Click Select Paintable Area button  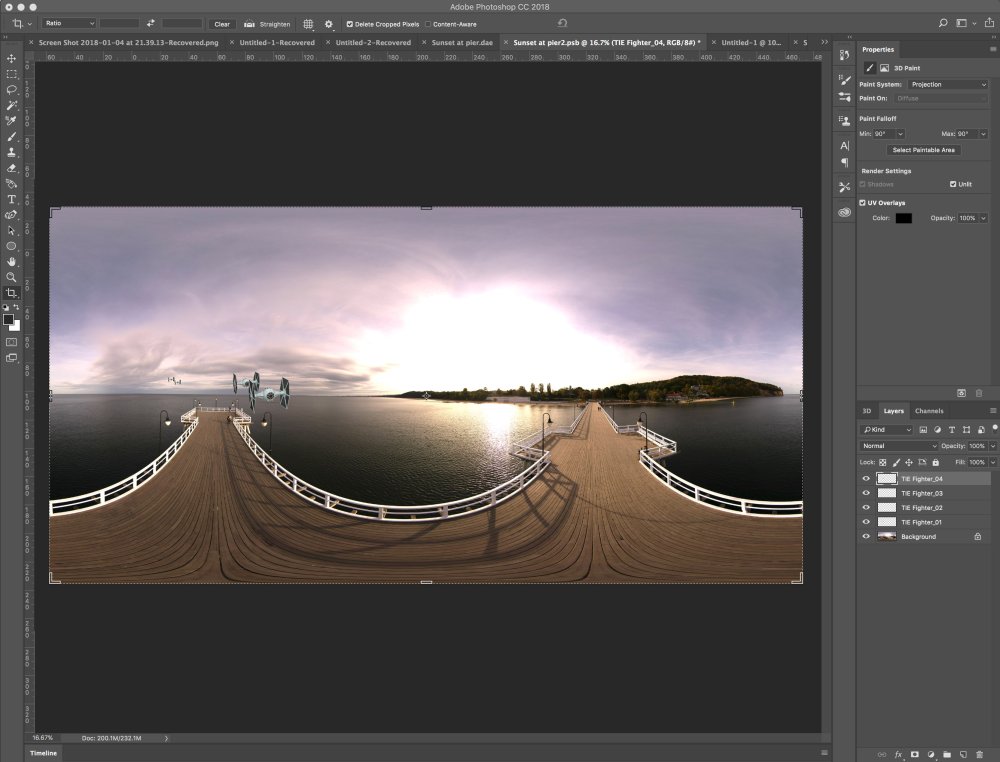click(923, 150)
